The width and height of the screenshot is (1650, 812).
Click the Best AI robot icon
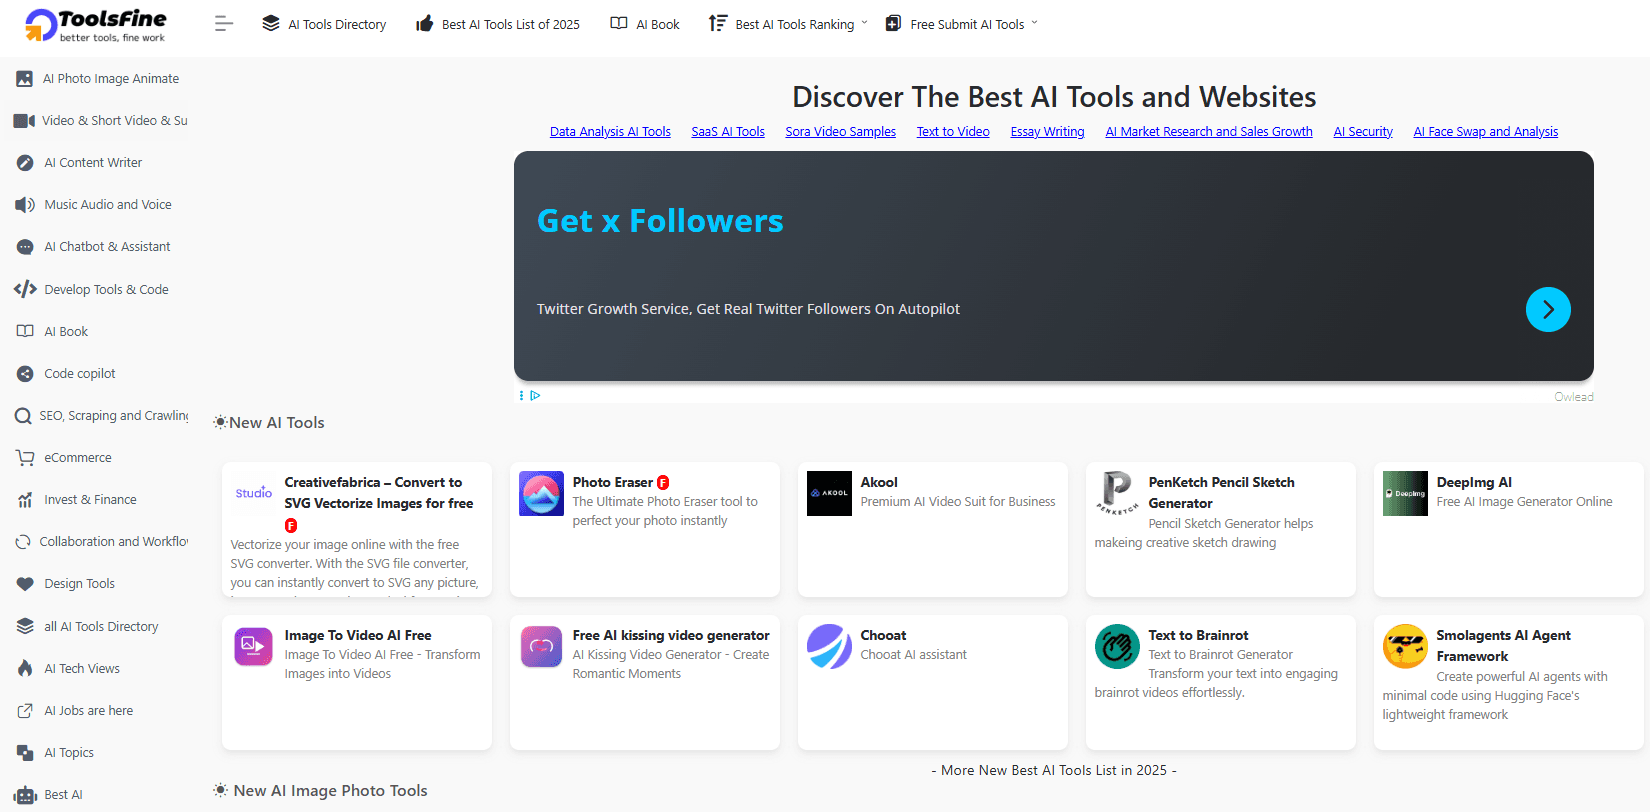coord(25,795)
